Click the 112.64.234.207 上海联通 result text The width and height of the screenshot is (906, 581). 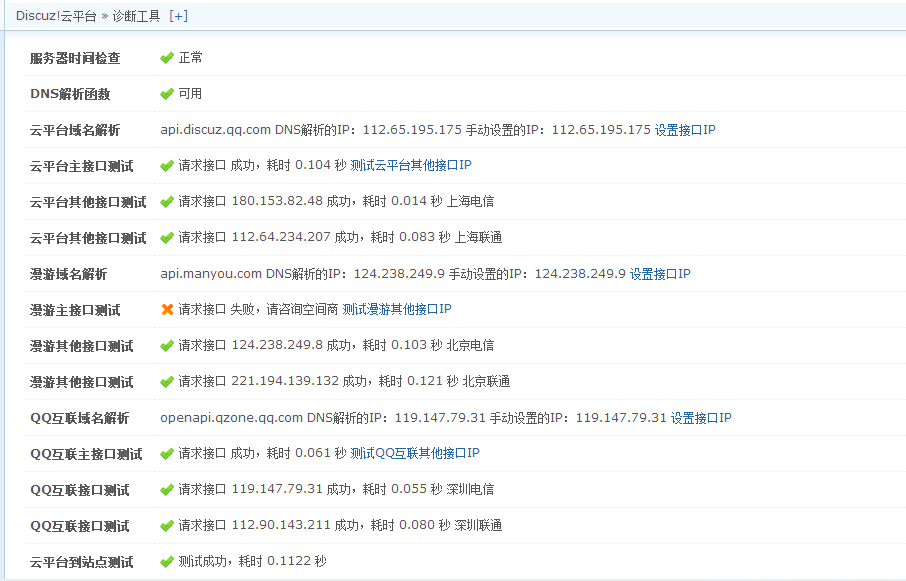340,237
